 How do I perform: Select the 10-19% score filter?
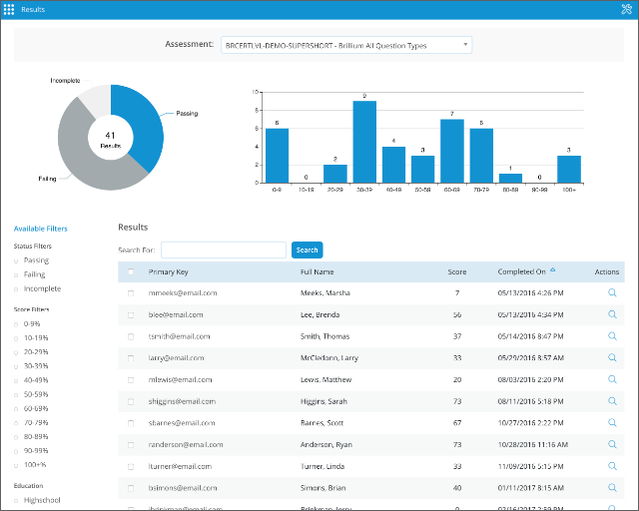(x=16, y=339)
